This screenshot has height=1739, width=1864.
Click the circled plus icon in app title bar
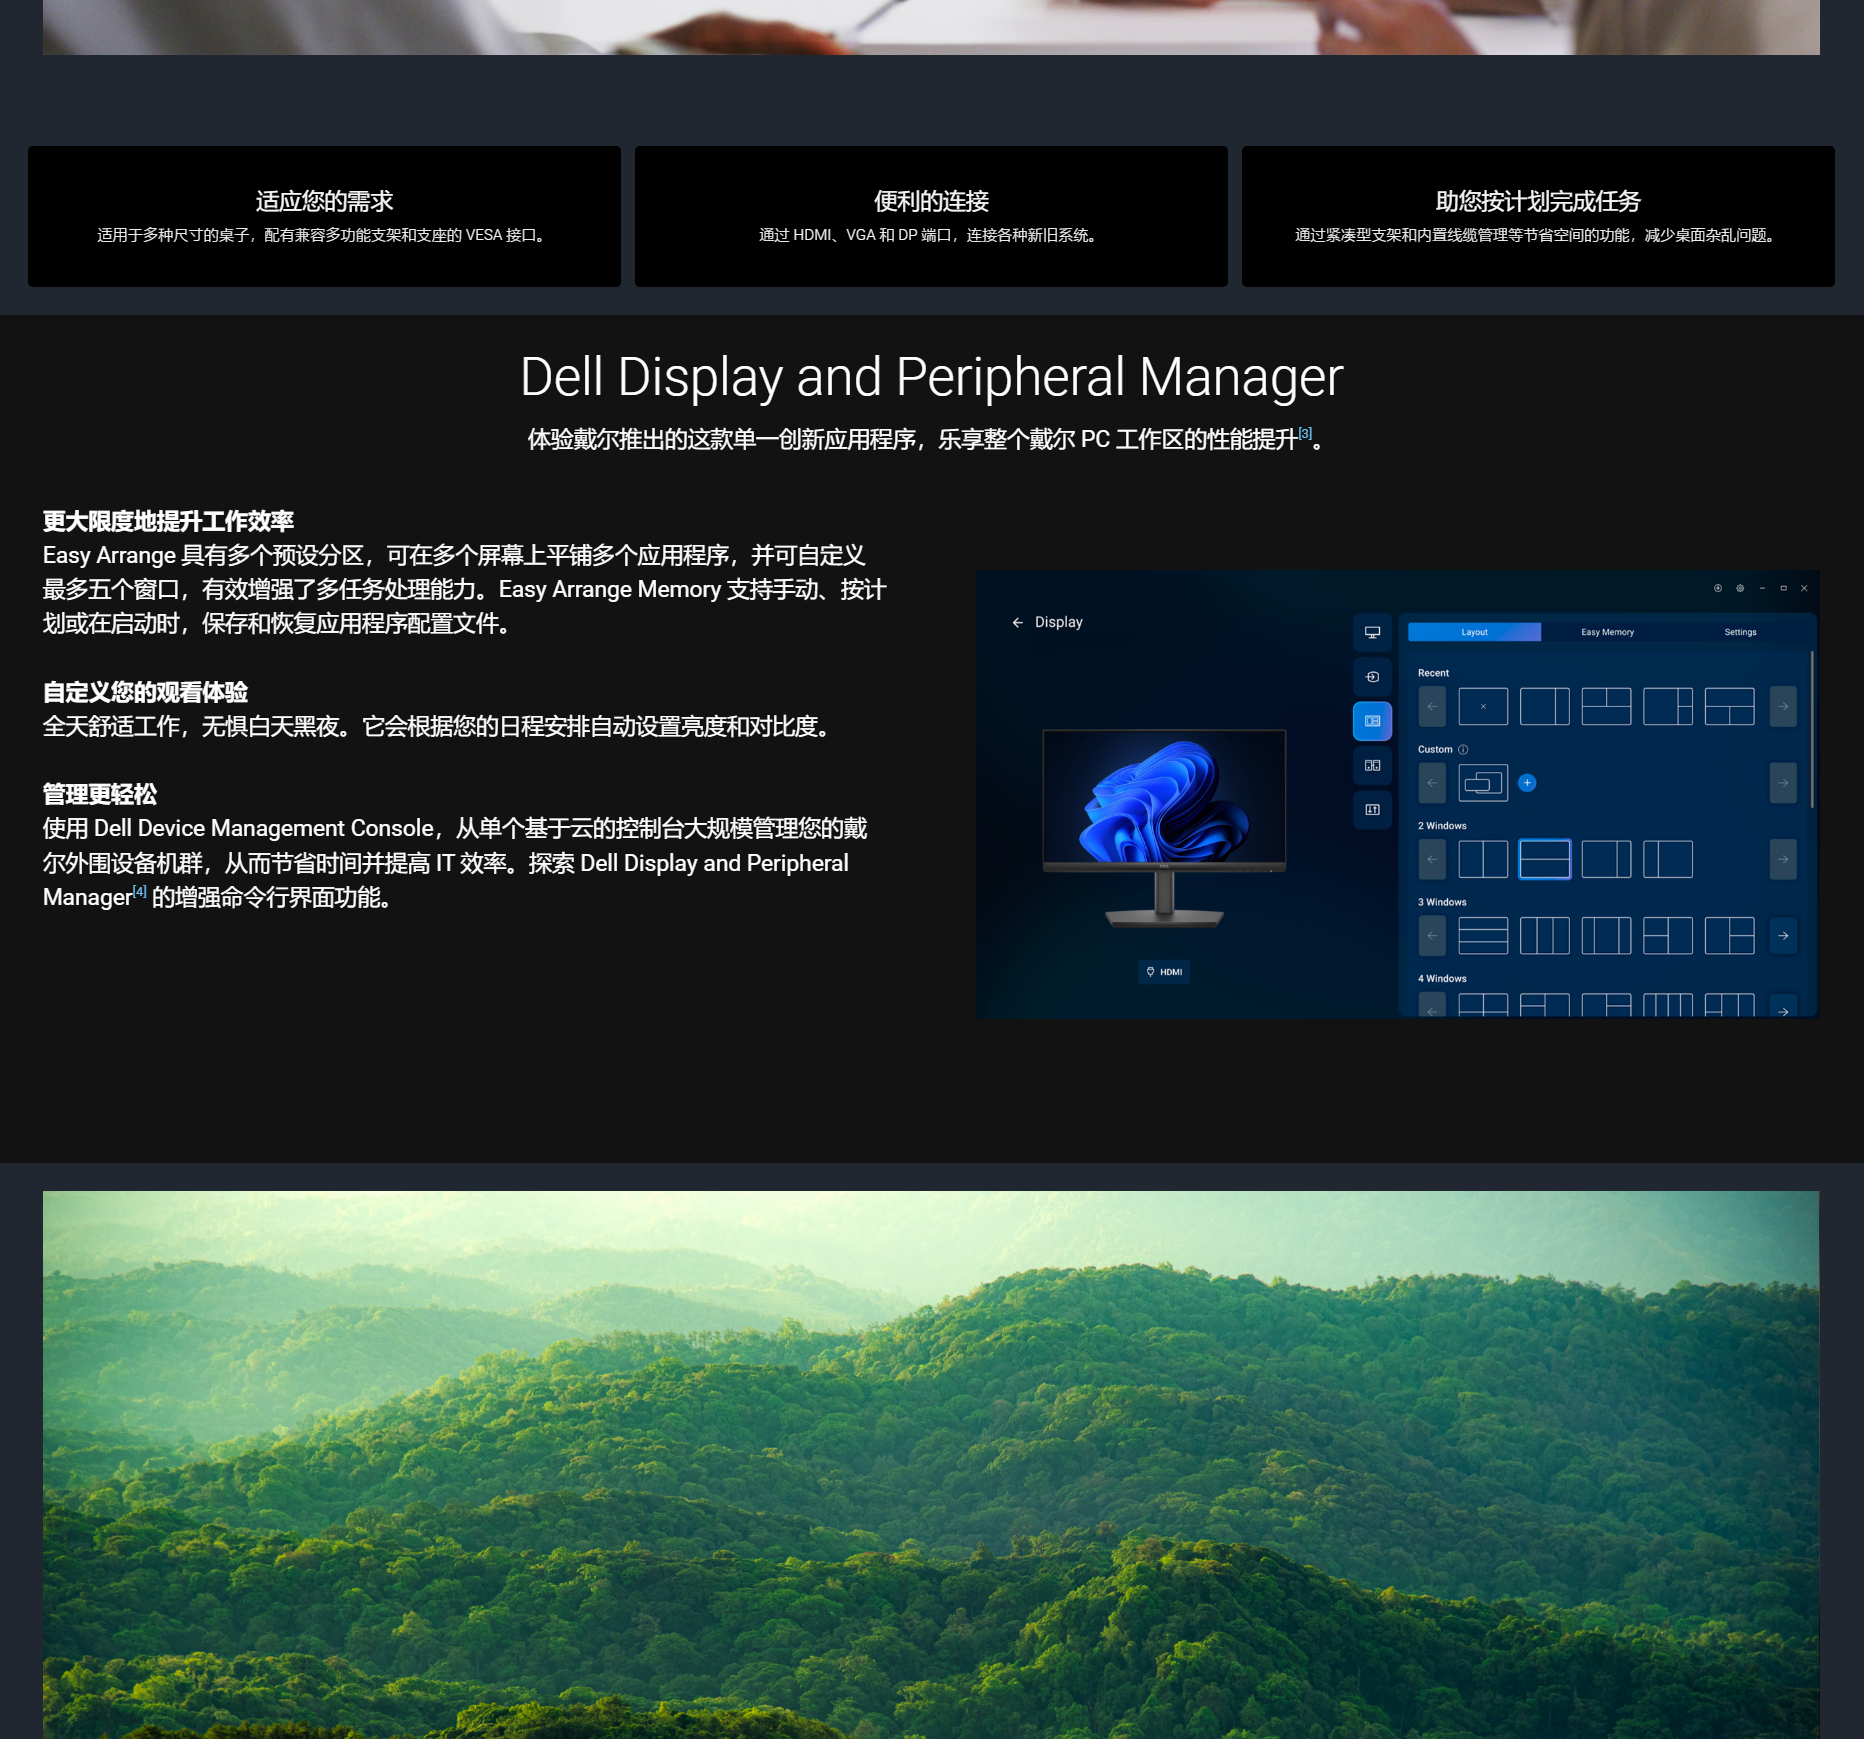pyautogui.click(x=1718, y=588)
